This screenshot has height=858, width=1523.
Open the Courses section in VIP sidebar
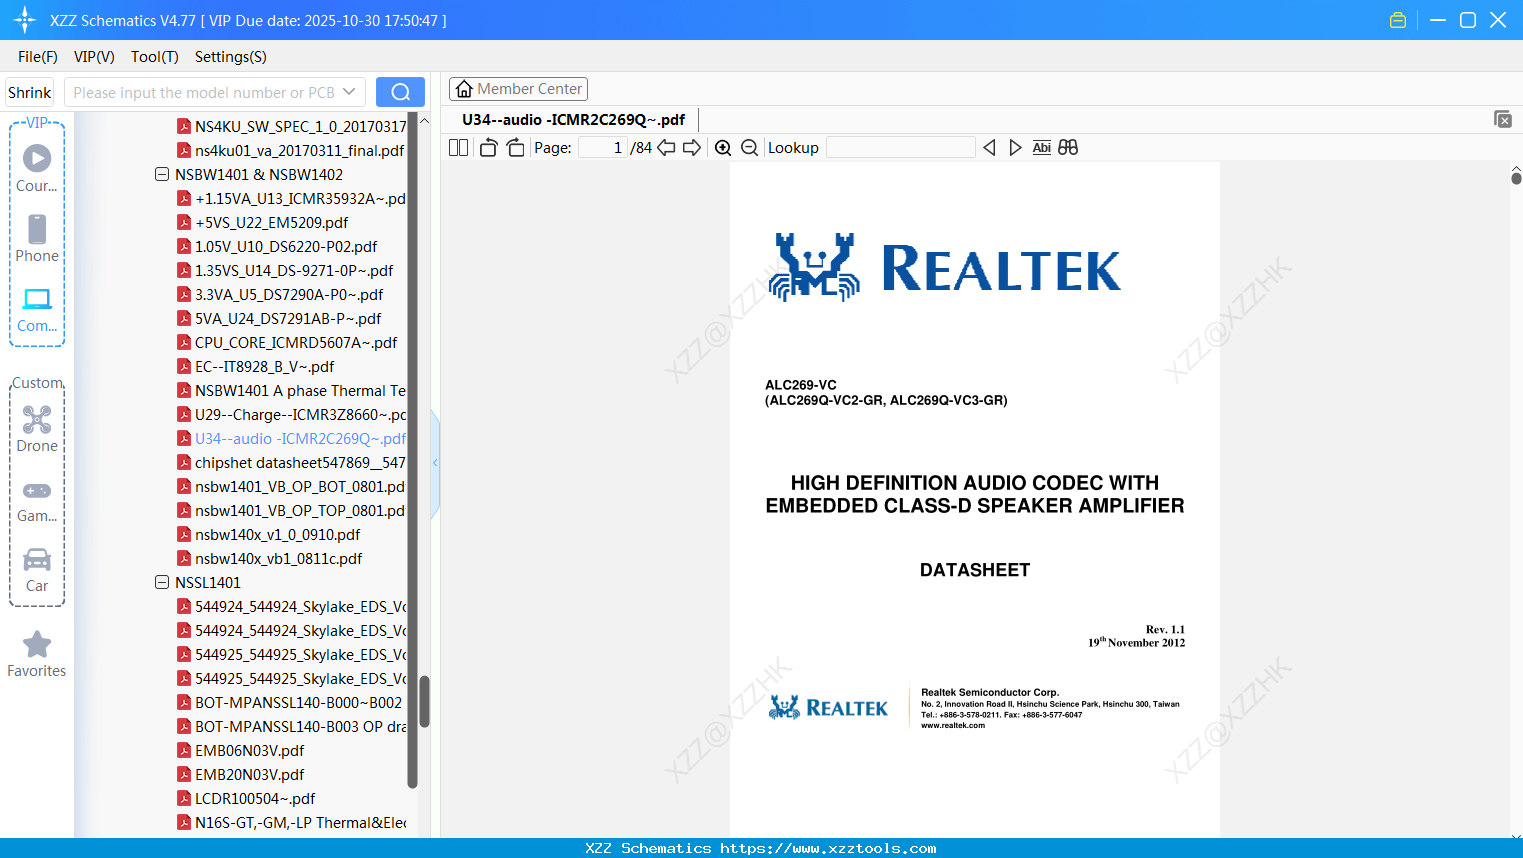[37, 168]
